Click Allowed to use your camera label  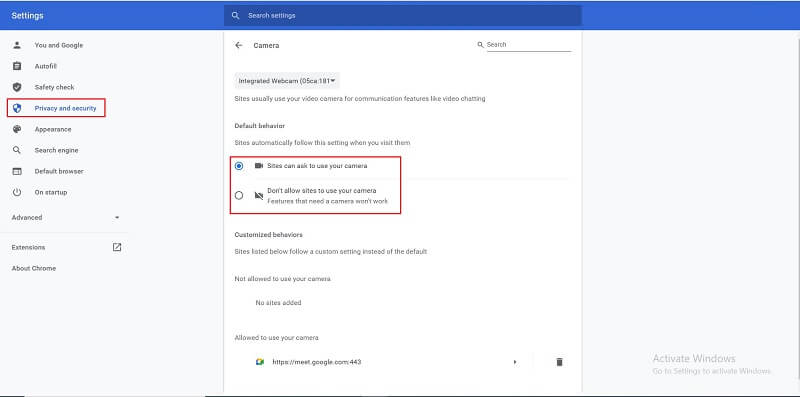pyautogui.click(x=277, y=338)
